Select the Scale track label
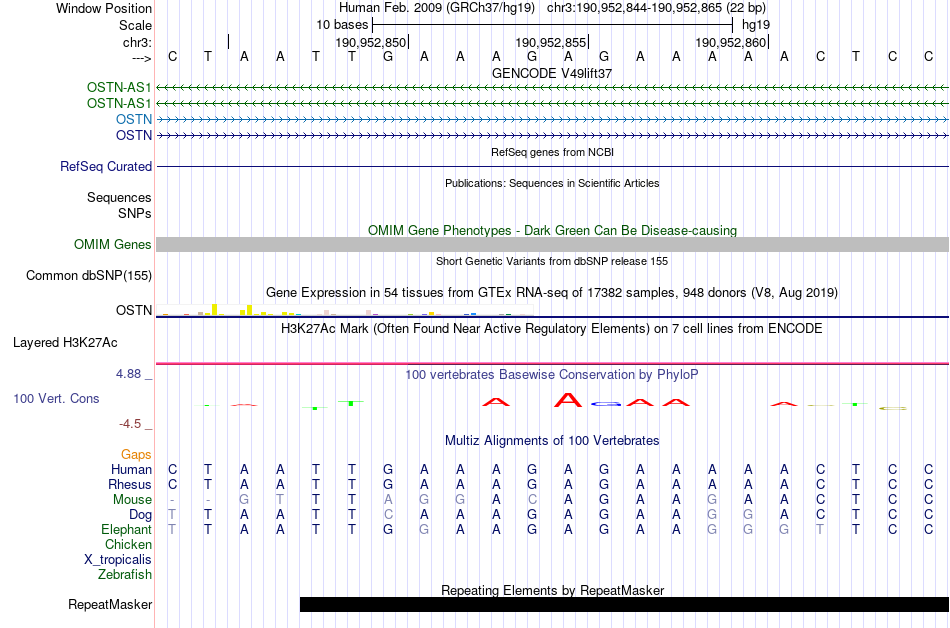This screenshot has height=628, width=950. click(x=135, y=25)
